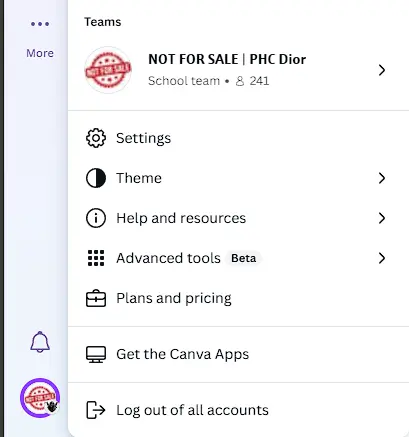Click the Help info circle icon

coord(96,218)
